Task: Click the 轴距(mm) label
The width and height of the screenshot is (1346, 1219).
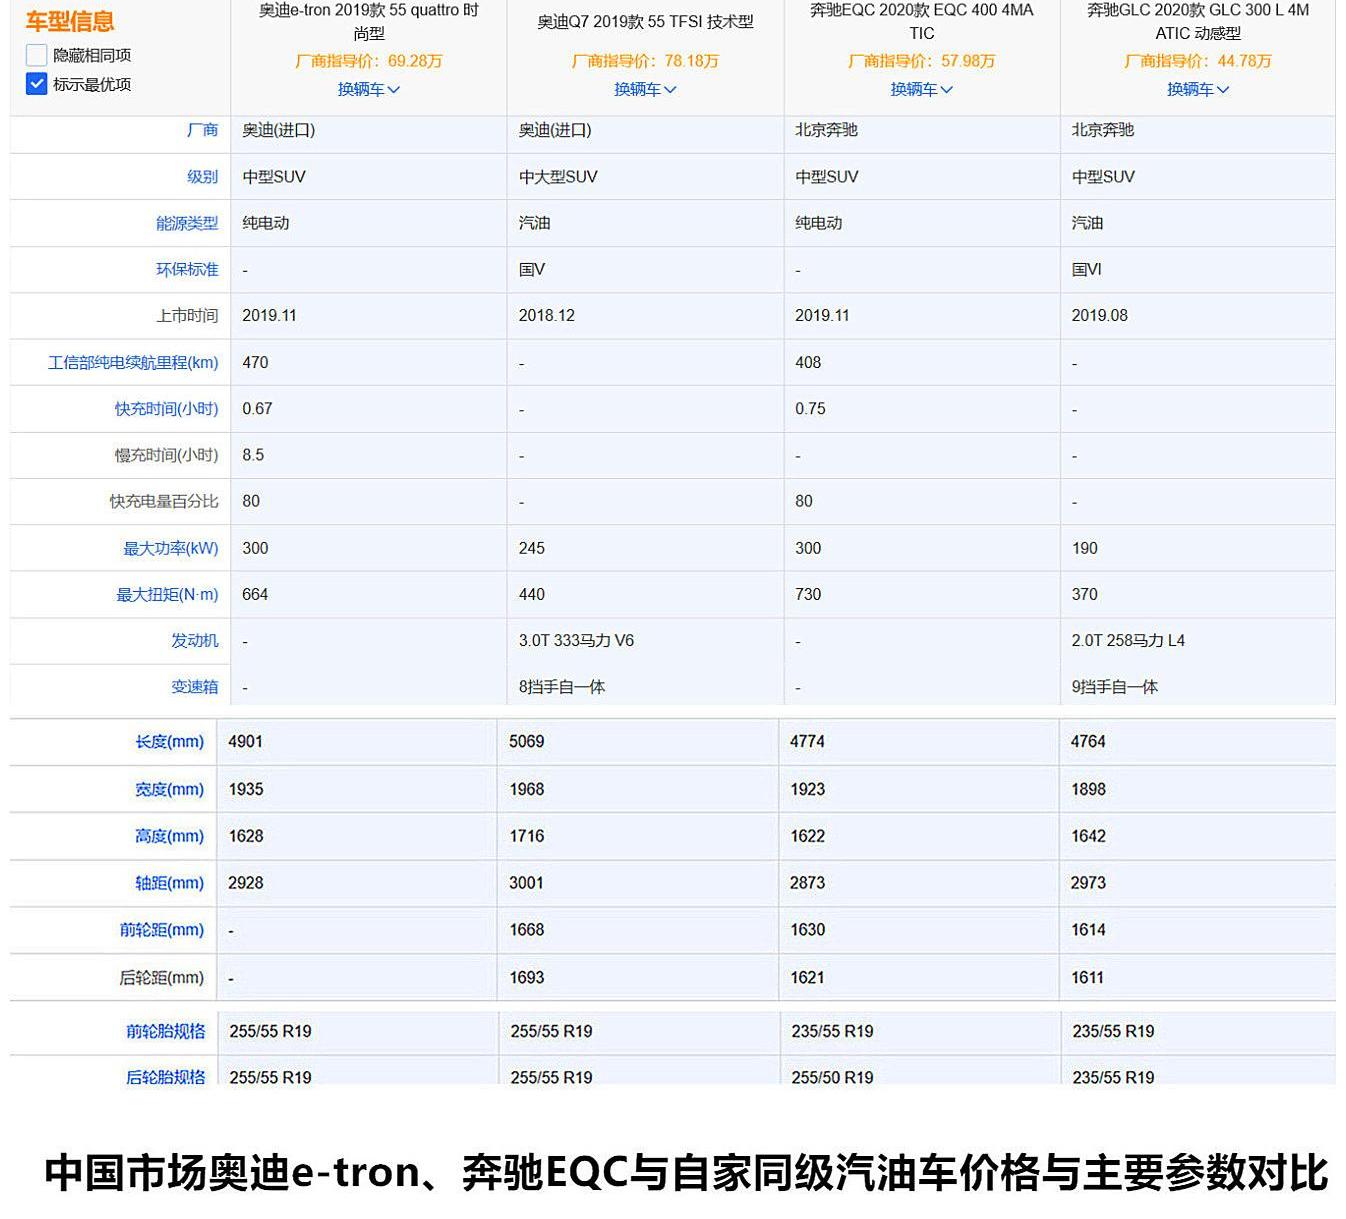Action: coord(169,883)
